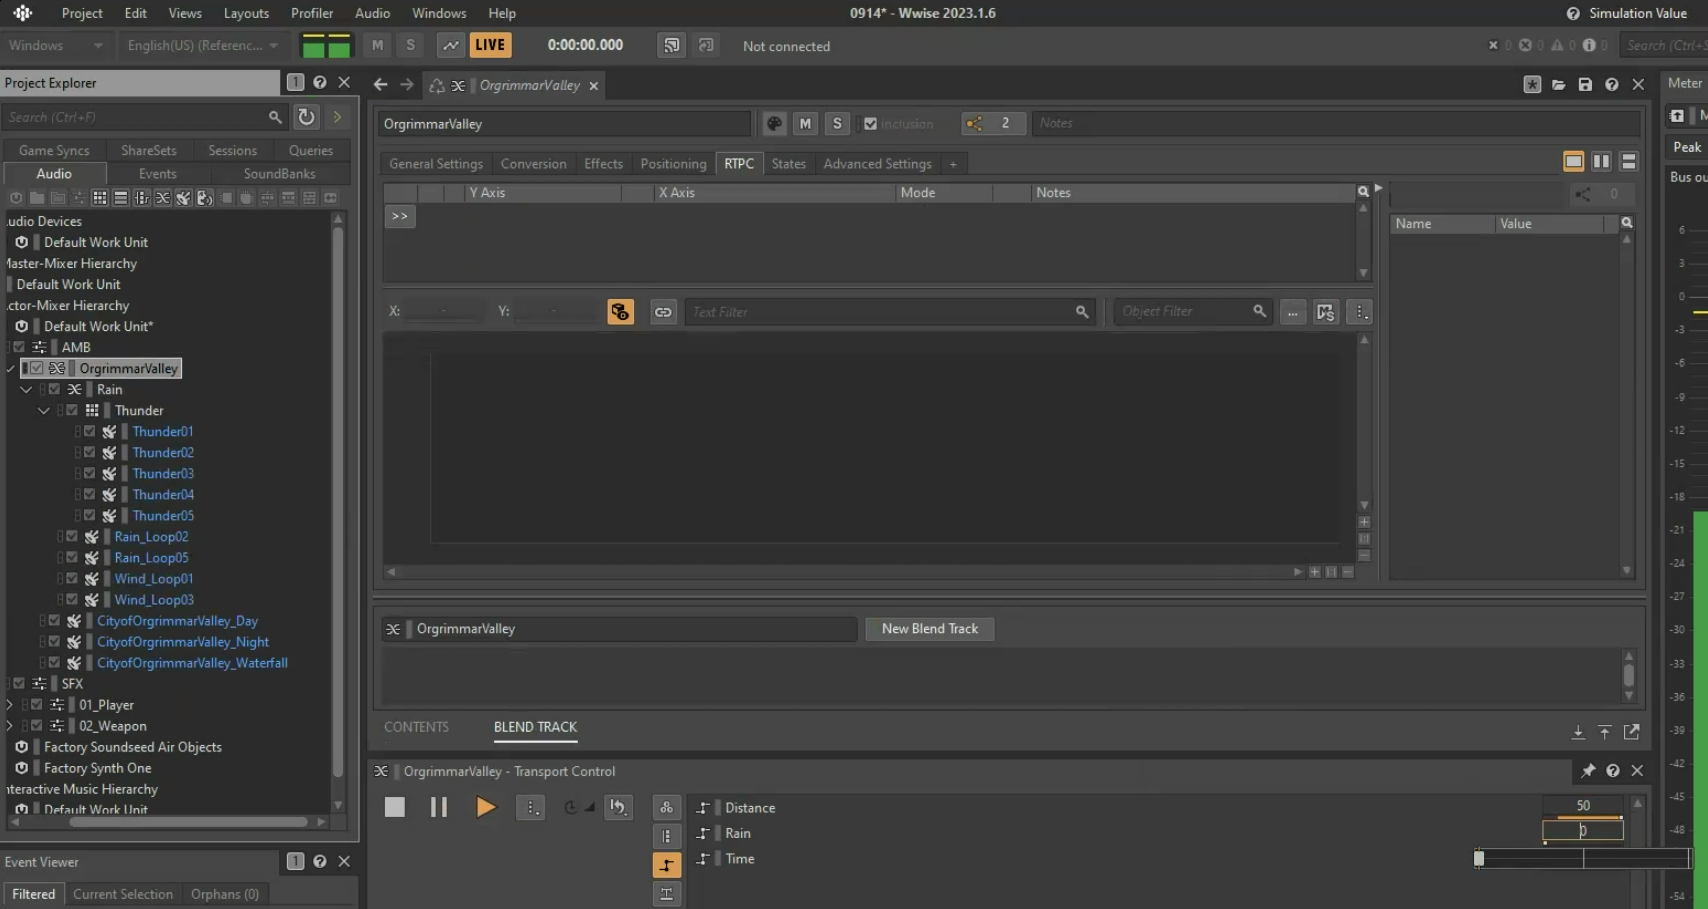This screenshot has height=909, width=1708.
Task: Show Switches view in Transport Control
Action: click(x=667, y=836)
